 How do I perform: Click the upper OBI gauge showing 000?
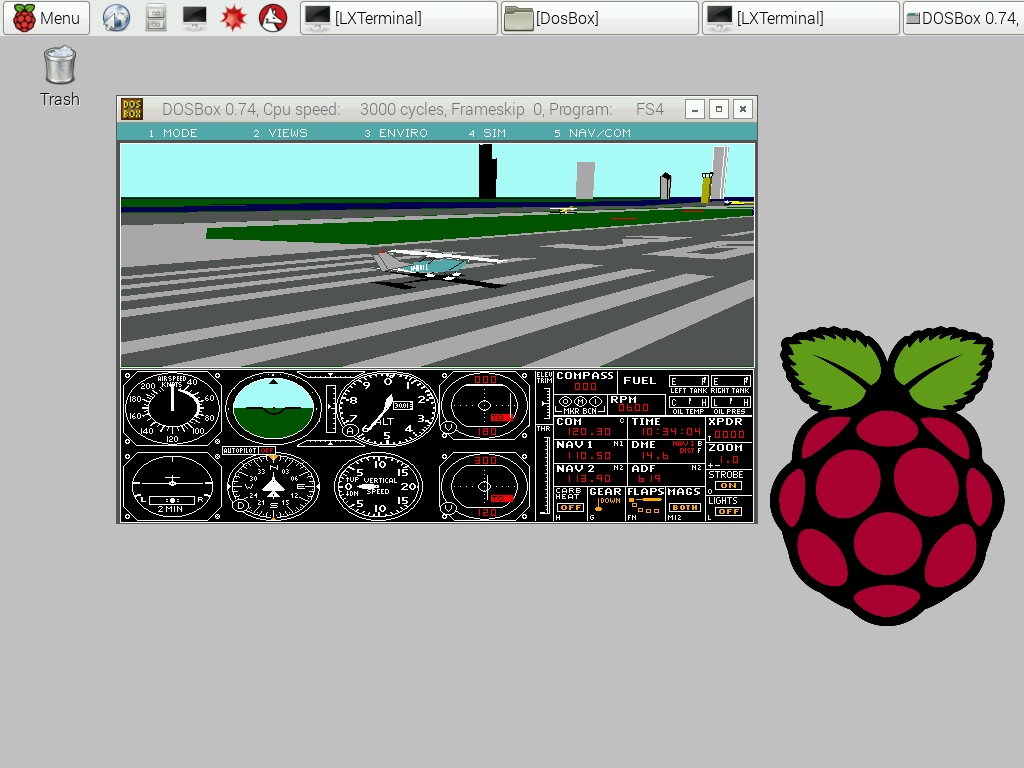485,406
